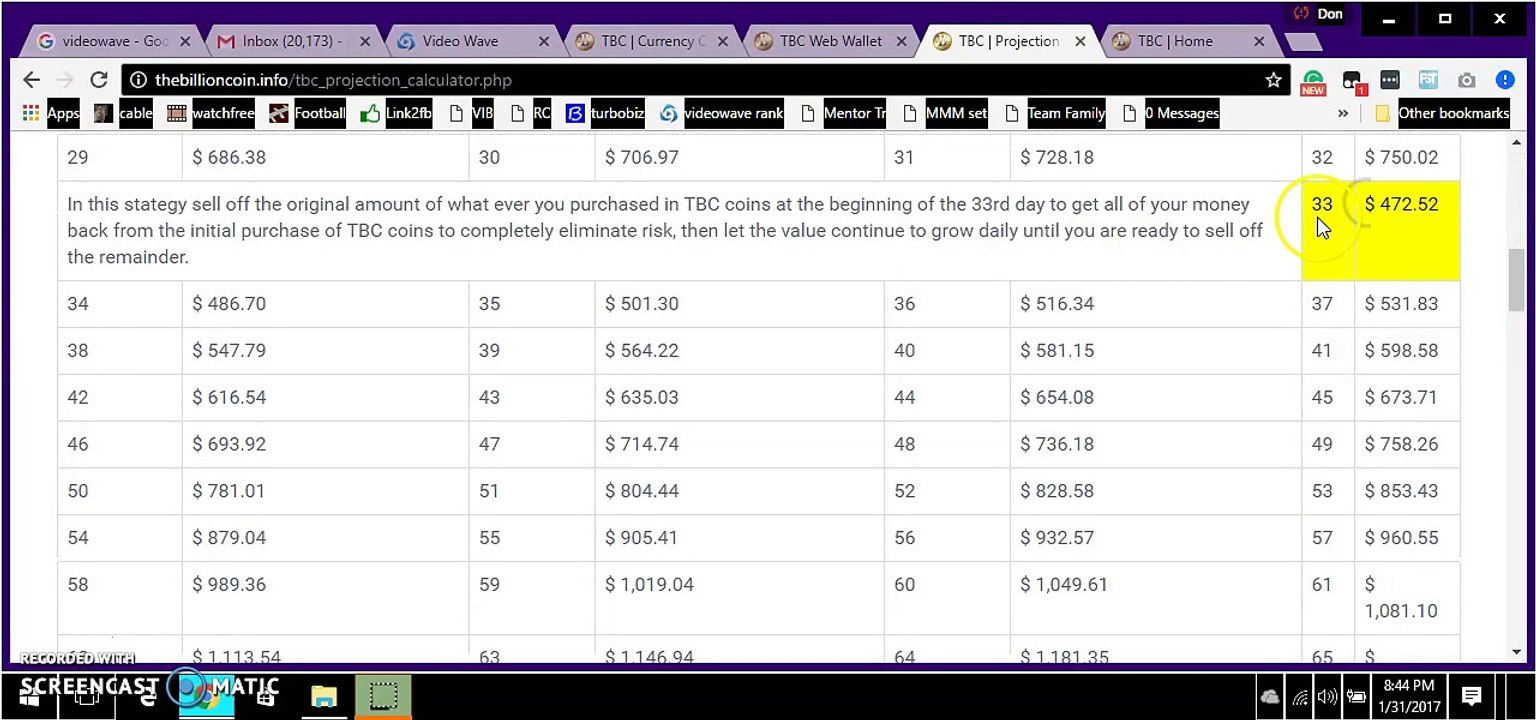The image size is (1536, 720).
Task: Select the $ 686.38 value for day 29
Action: (229, 157)
